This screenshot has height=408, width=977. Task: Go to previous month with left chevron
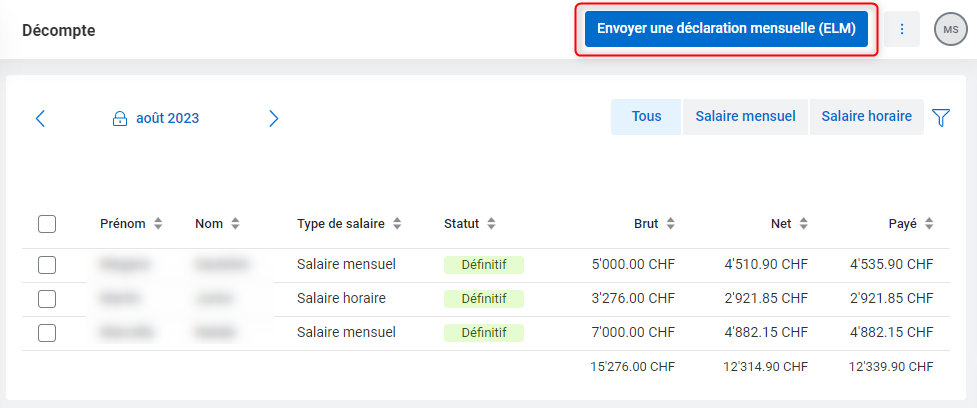pos(41,118)
